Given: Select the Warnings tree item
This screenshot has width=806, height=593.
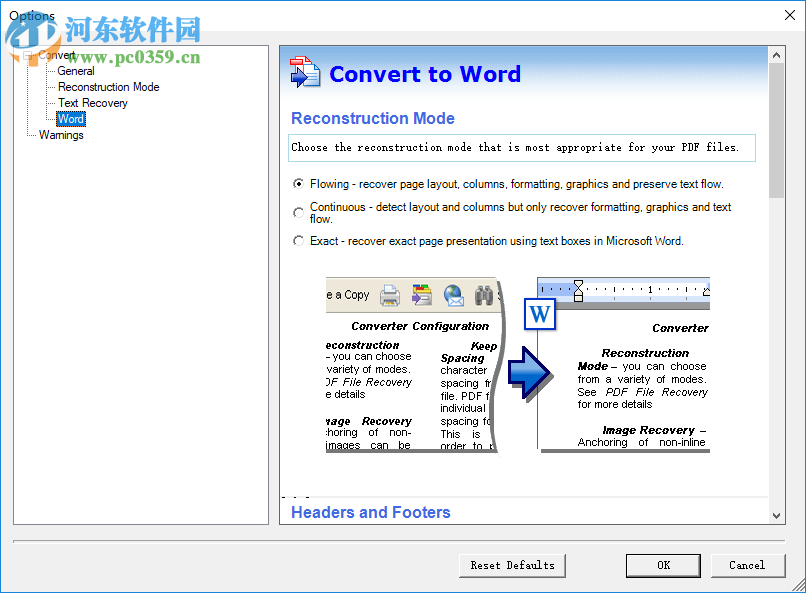Looking at the screenshot, I should [62, 134].
